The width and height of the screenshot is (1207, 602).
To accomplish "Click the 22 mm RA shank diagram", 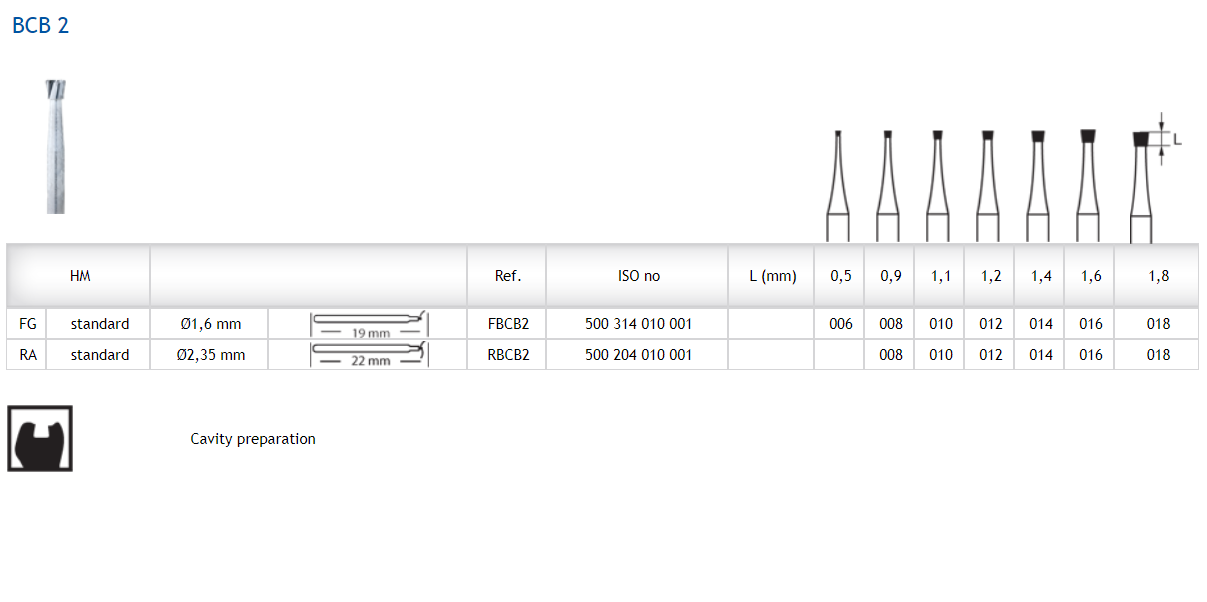I will point(368,355).
